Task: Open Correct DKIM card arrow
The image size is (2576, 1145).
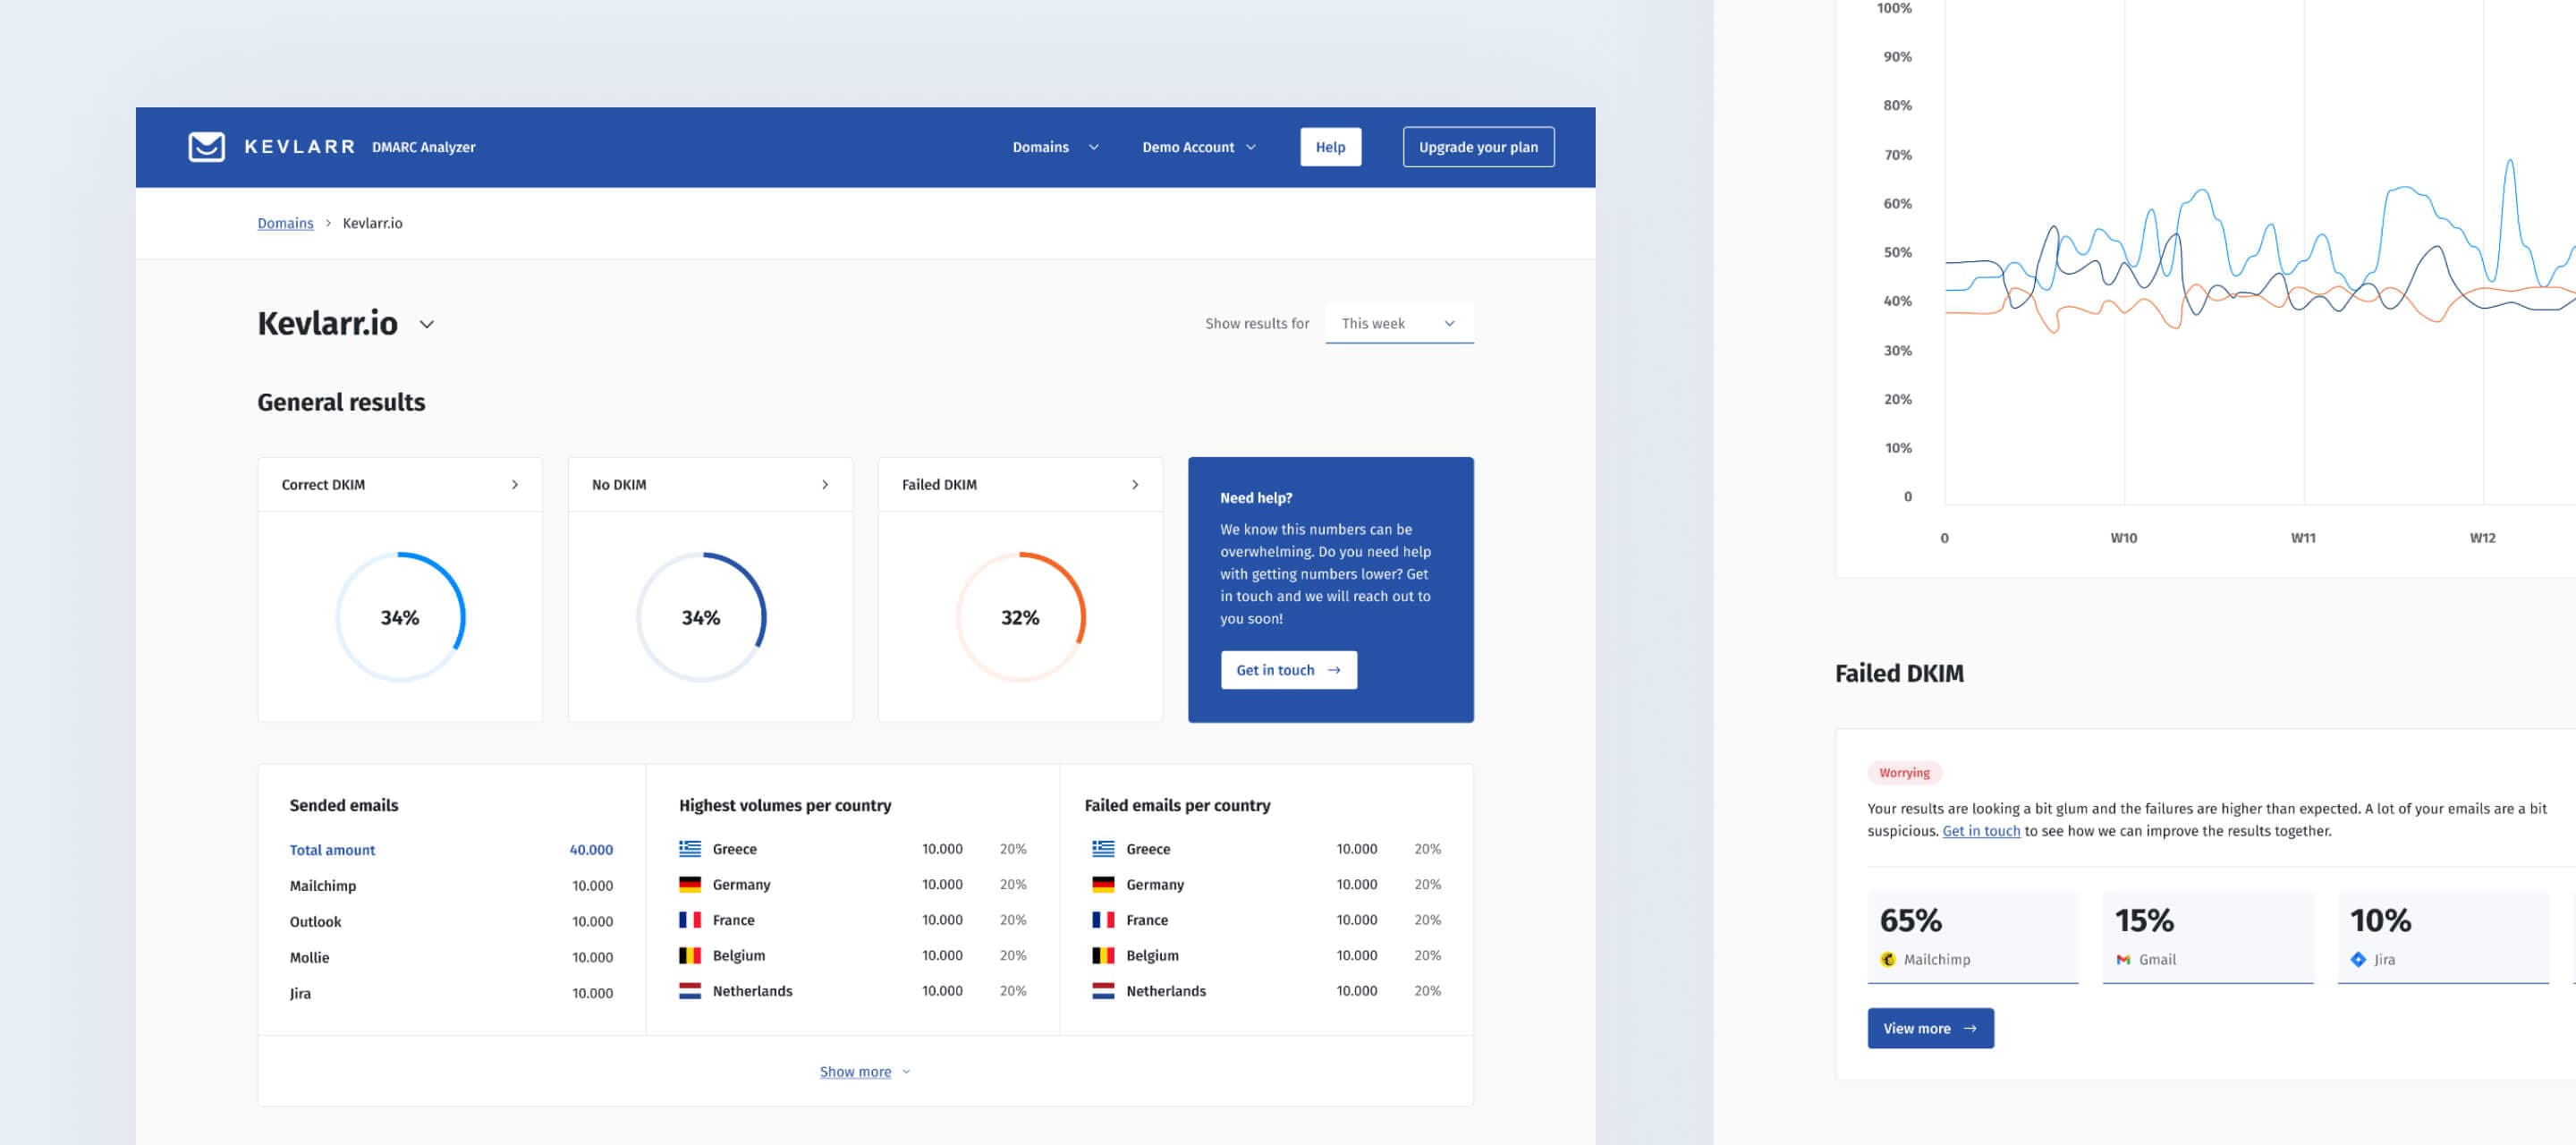Action: click(x=515, y=485)
